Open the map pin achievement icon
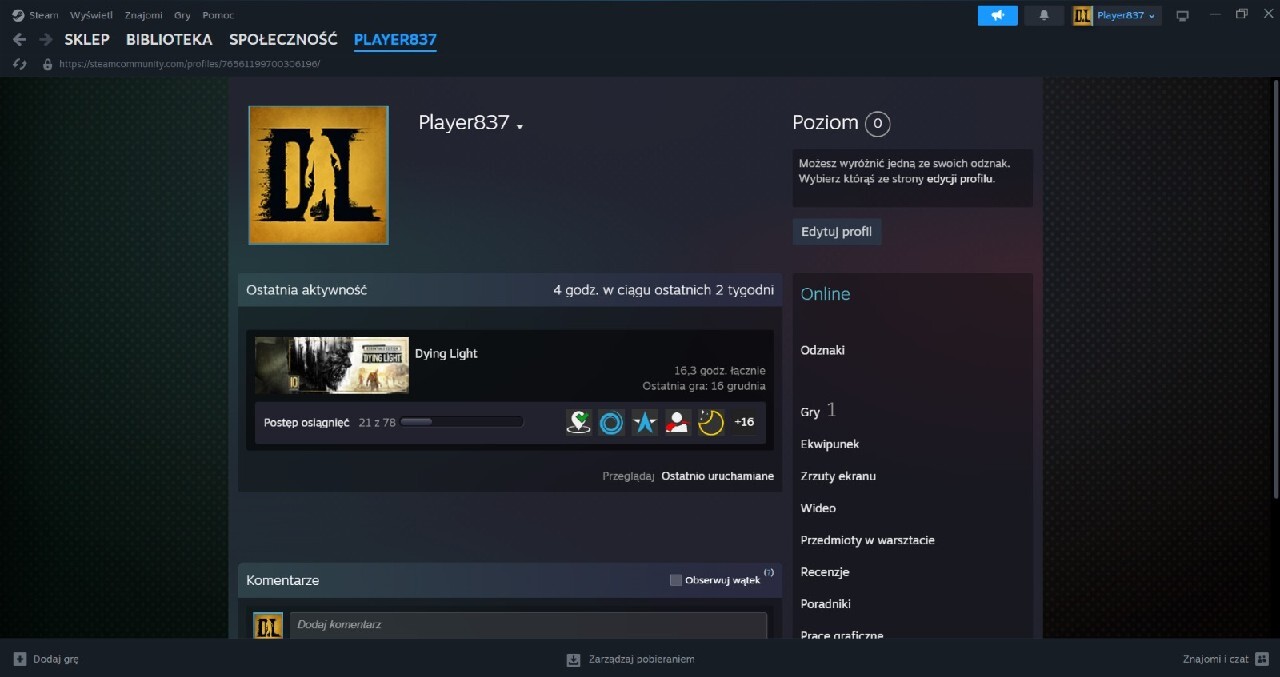This screenshot has height=677, width=1280. point(578,422)
